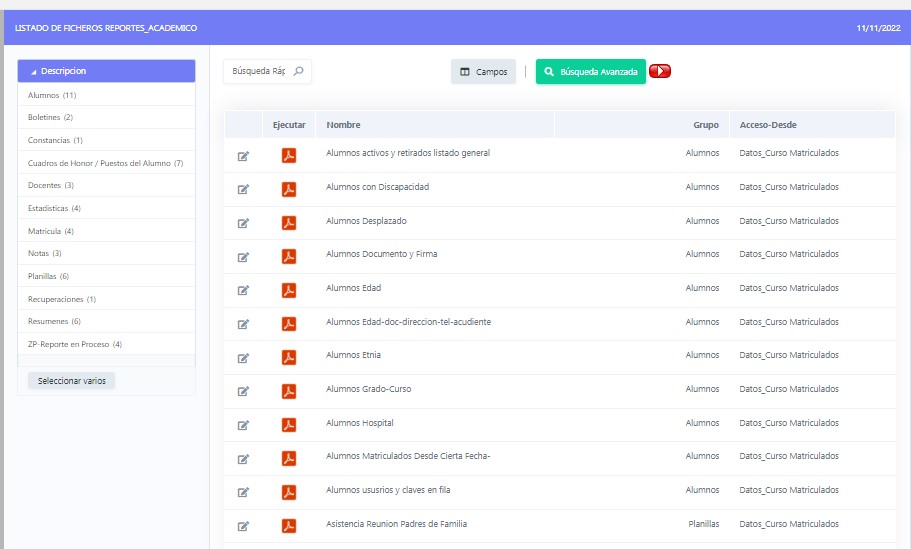911x549 pixels.
Task: Open Búsqueda Avanzada
Action: (590, 72)
